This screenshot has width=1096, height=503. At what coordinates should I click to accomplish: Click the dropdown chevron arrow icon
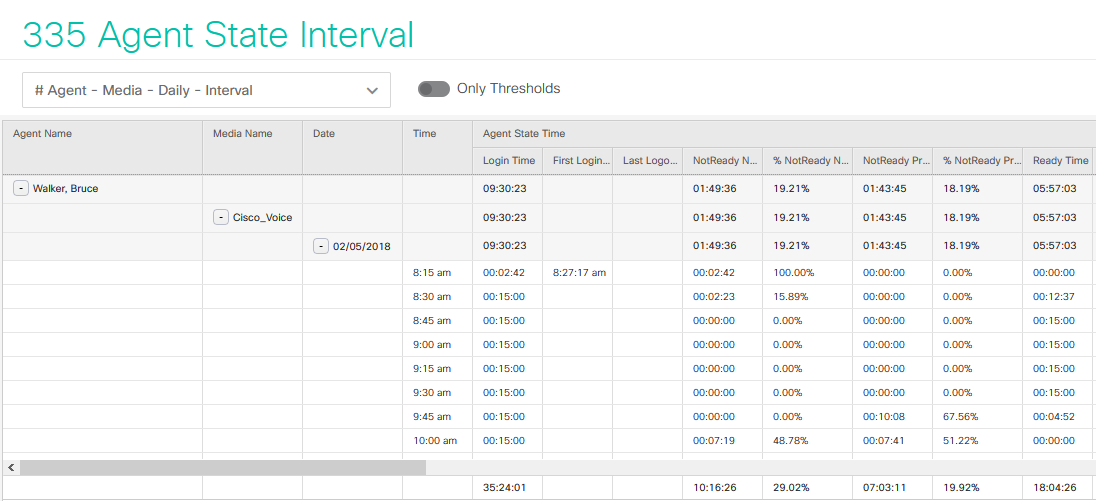pos(373,90)
